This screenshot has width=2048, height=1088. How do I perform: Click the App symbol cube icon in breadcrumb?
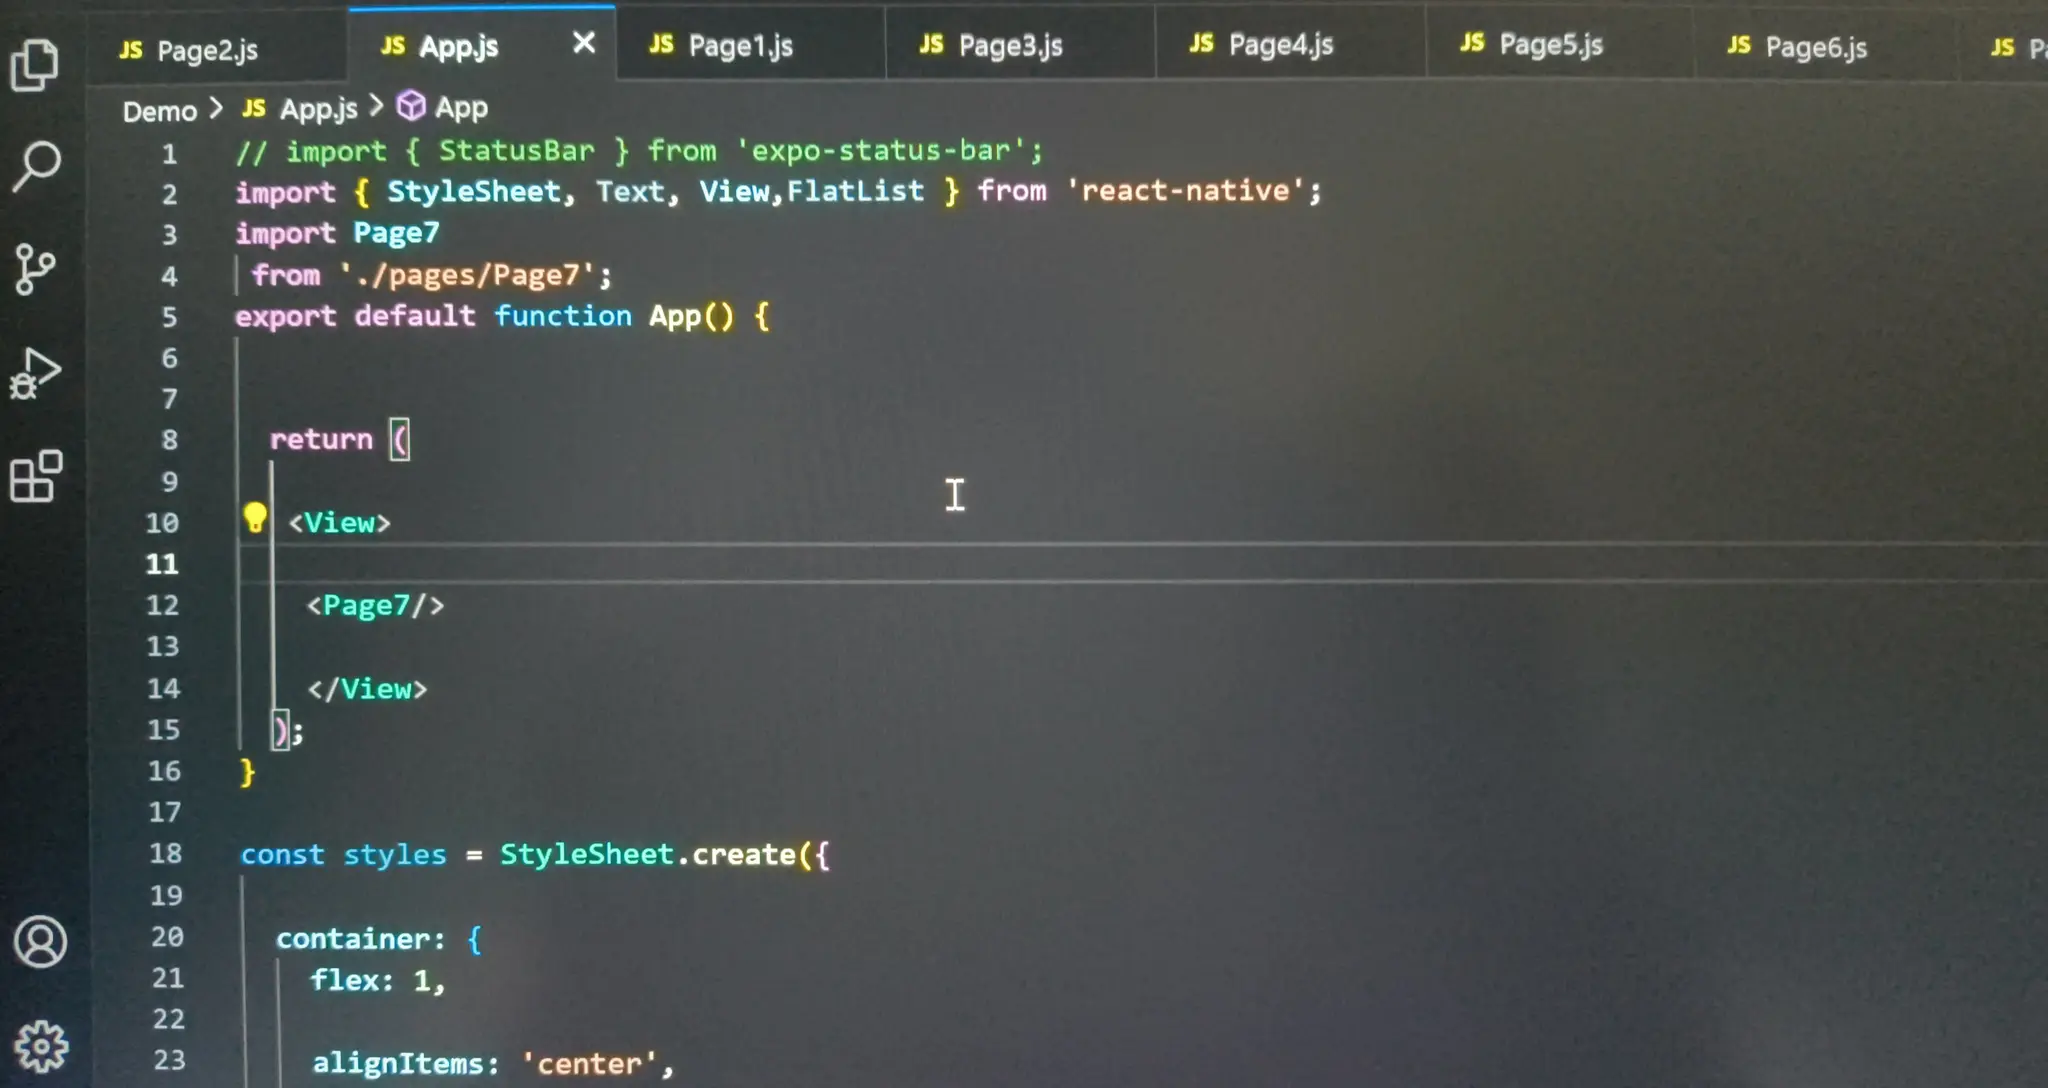pyautogui.click(x=411, y=106)
